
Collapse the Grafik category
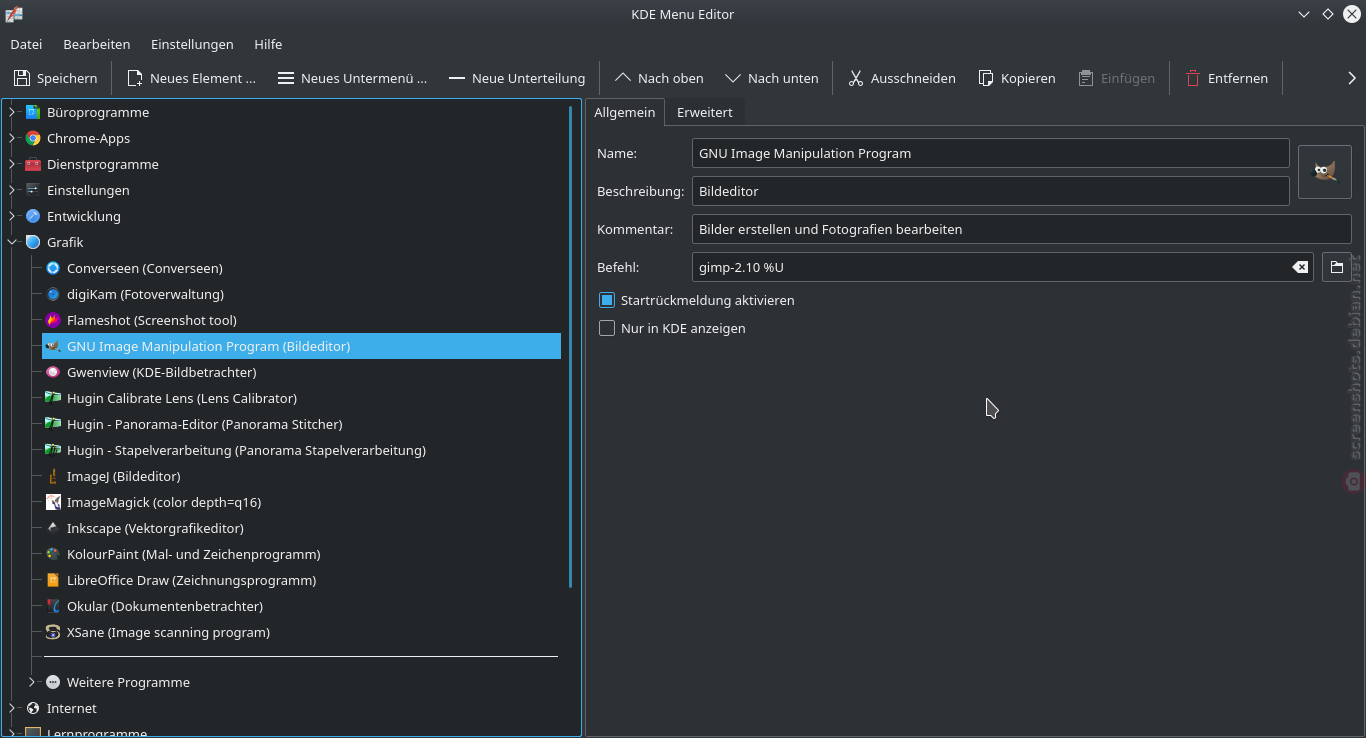pos(12,242)
